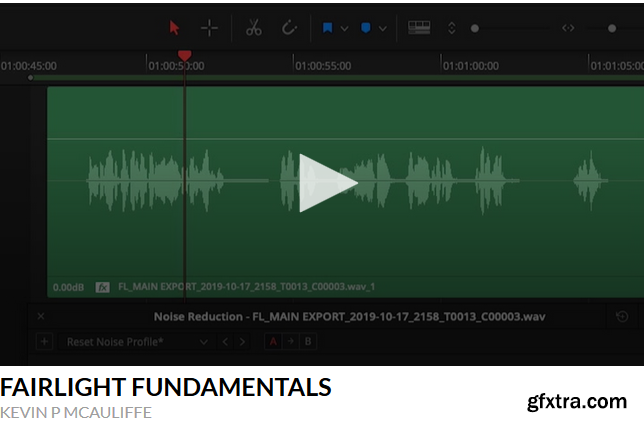Toggle the A comparison state button
This screenshot has width=644, height=425.
(x=273, y=342)
